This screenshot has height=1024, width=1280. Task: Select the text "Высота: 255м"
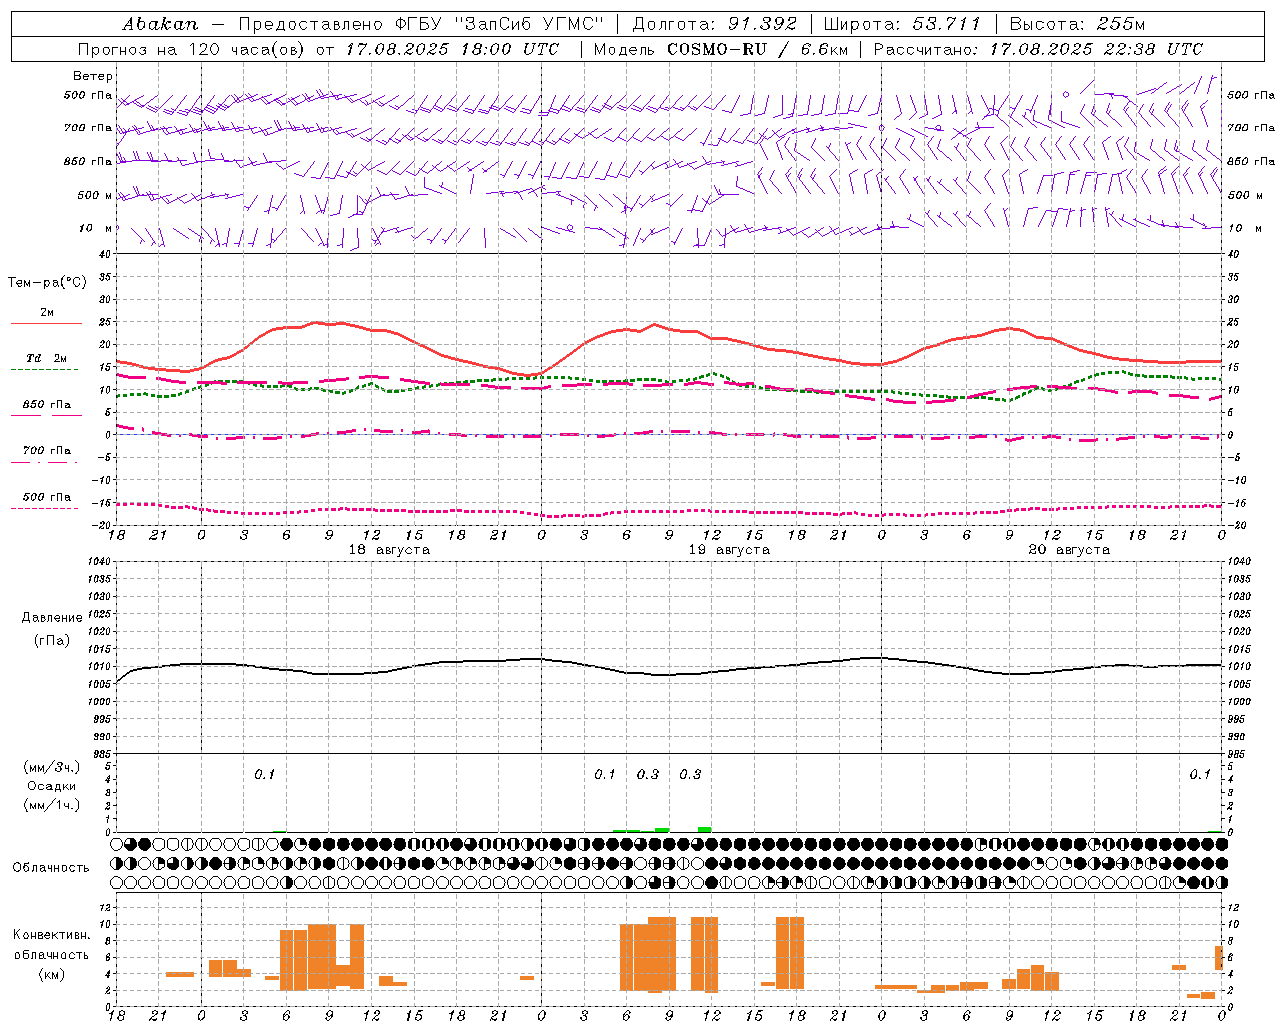point(1077,24)
